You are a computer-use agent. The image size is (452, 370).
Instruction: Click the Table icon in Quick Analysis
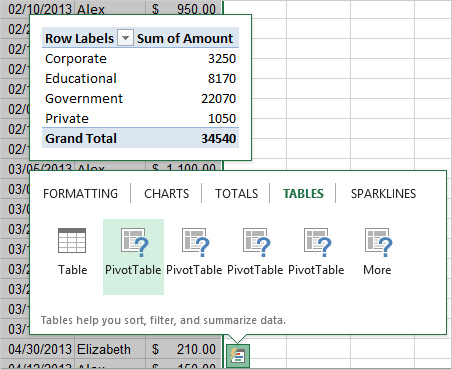pyautogui.click(x=72, y=252)
